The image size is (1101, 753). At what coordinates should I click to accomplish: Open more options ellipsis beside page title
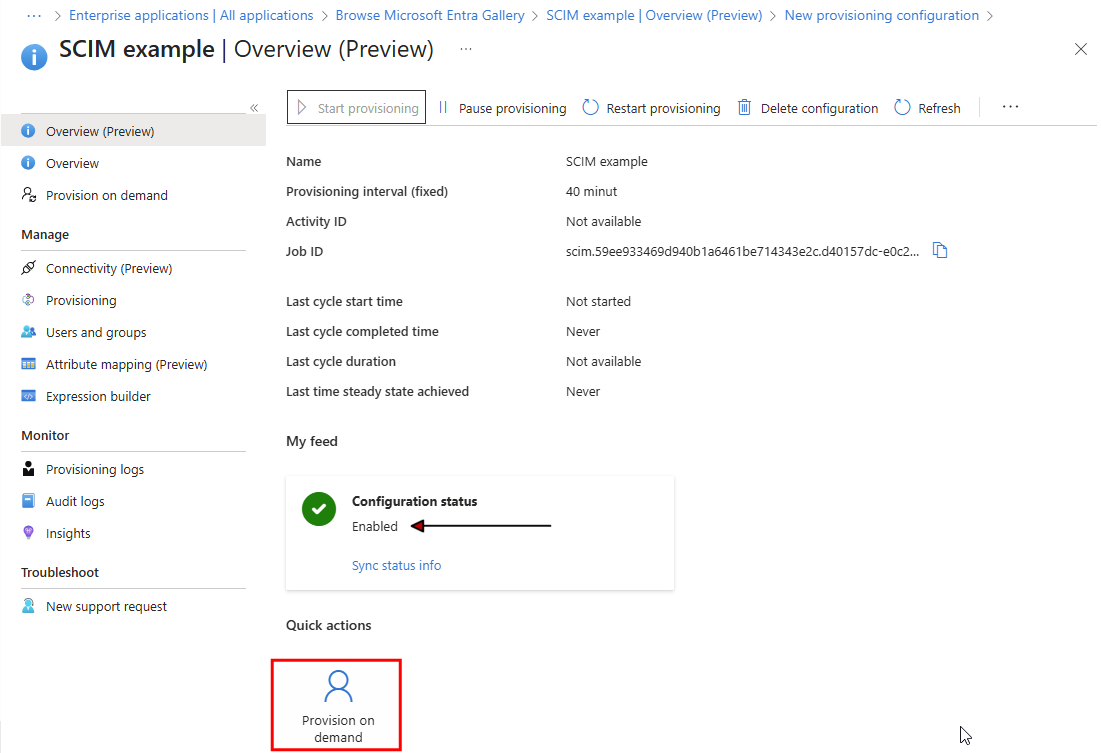pyautogui.click(x=466, y=48)
